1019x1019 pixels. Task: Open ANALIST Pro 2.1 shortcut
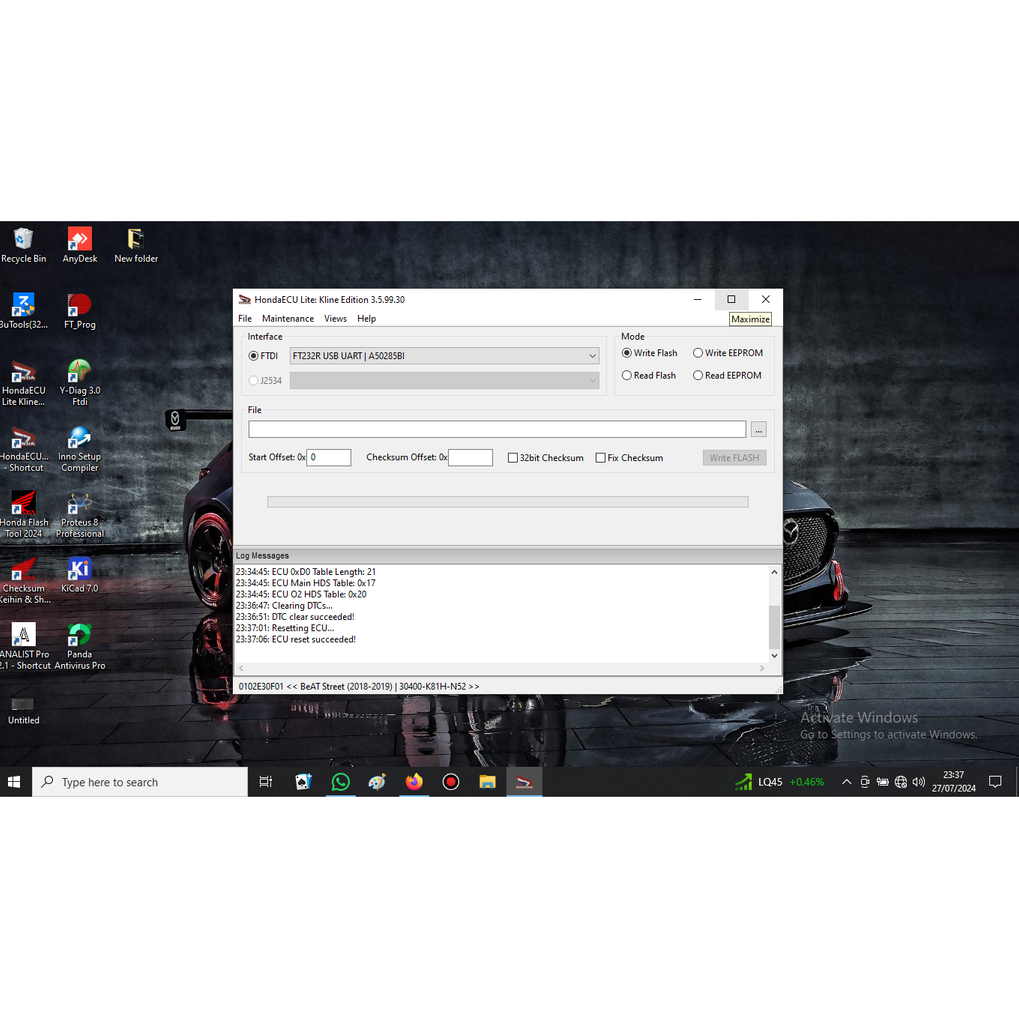click(x=23, y=647)
